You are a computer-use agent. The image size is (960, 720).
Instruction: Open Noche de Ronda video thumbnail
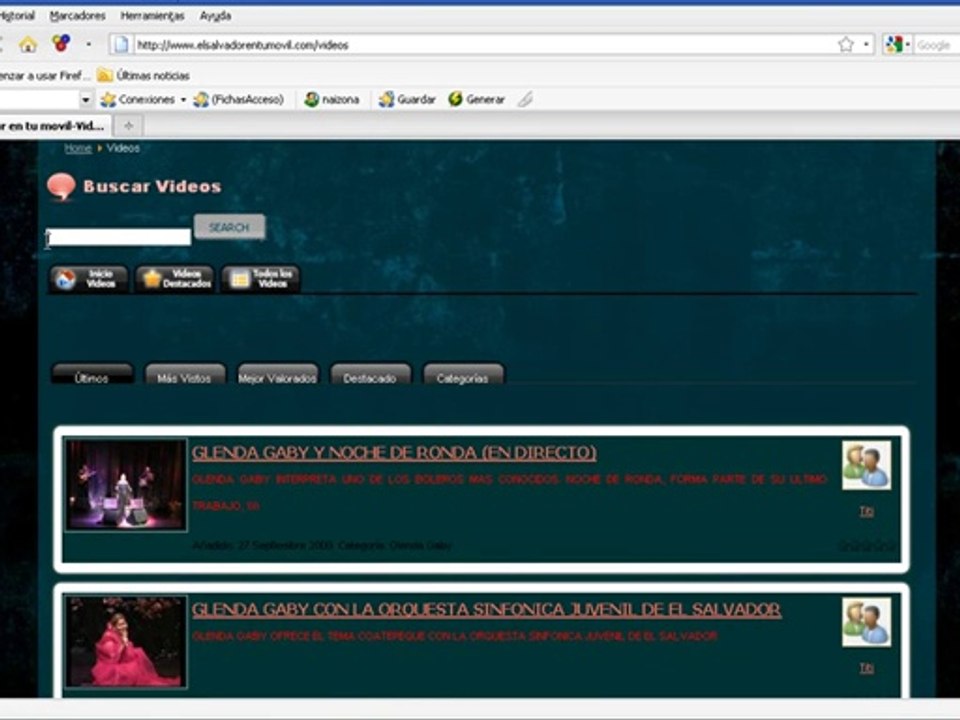pyautogui.click(x=126, y=484)
